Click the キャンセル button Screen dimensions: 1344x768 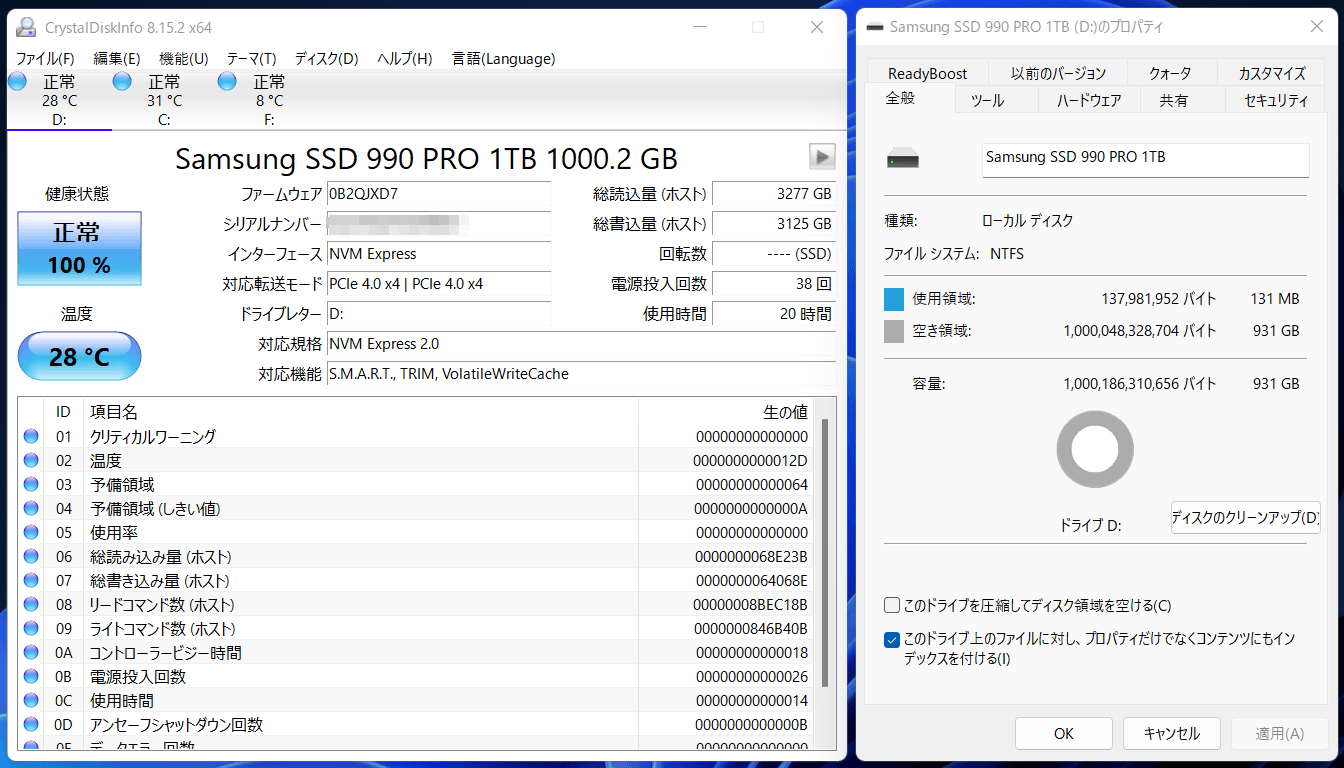point(1172,733)
